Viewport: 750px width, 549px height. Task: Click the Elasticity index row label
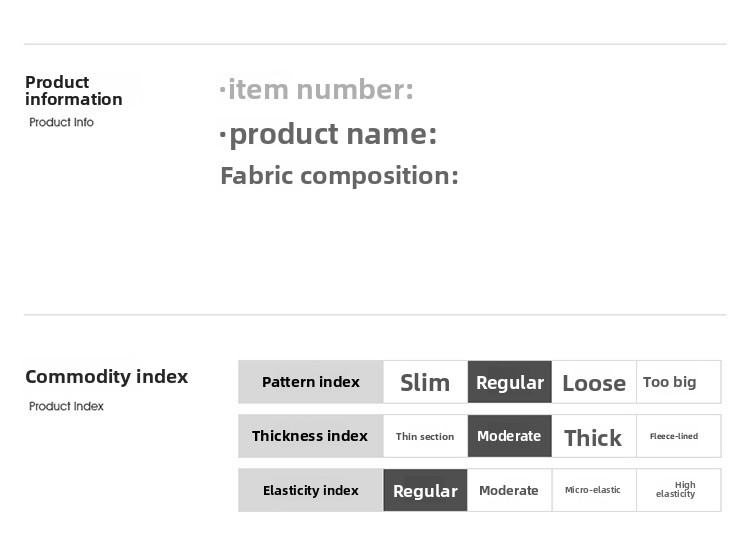[311, 490]
